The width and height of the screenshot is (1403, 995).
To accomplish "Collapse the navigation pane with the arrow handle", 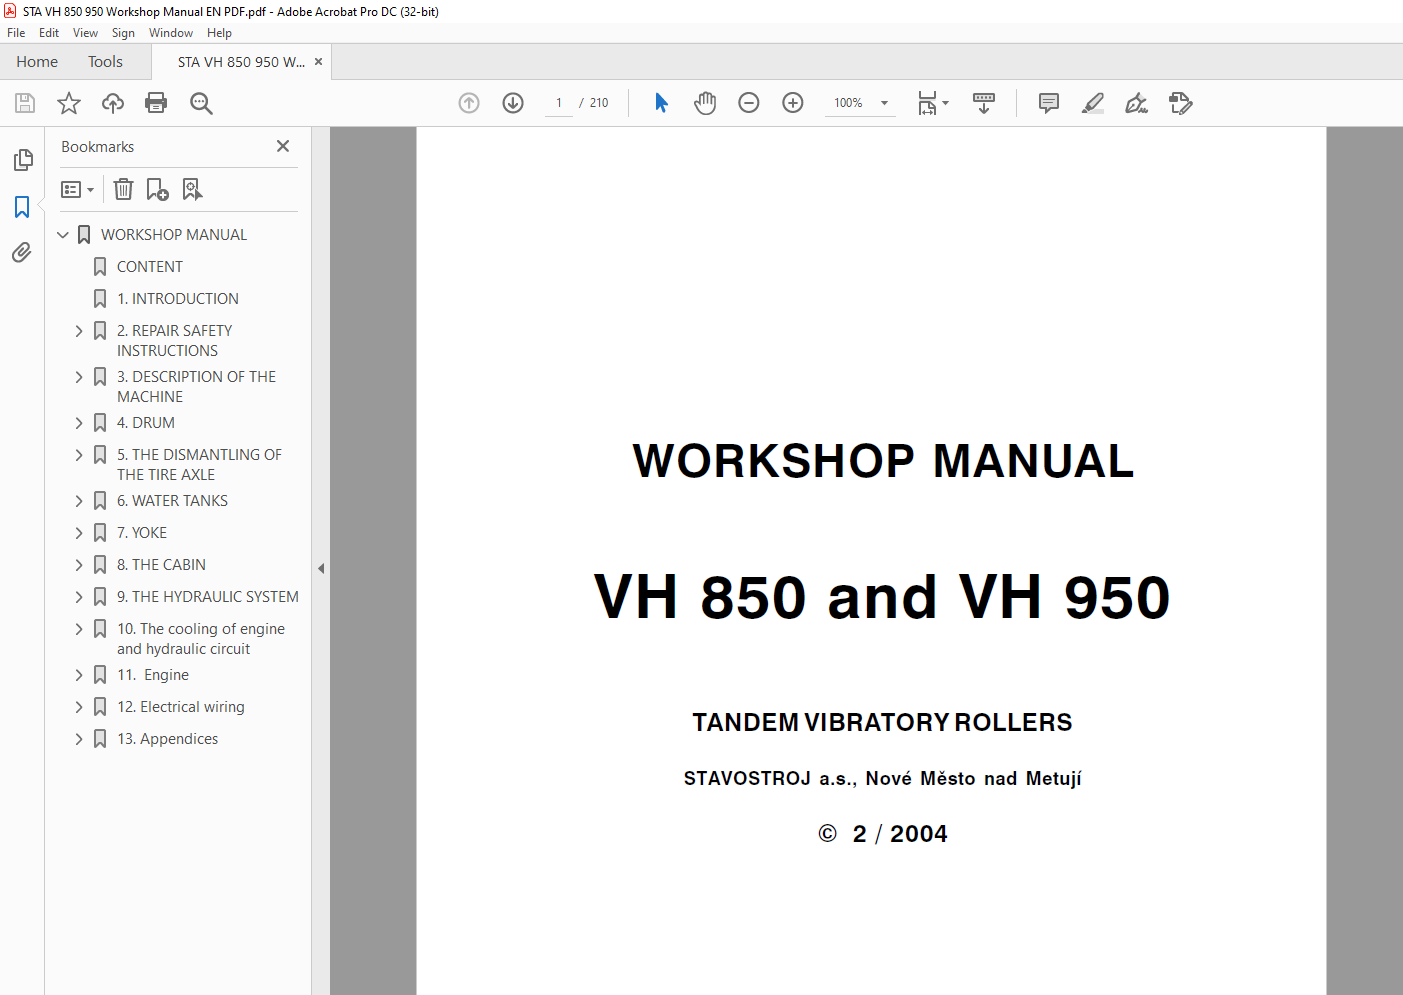I will [321, 568].
